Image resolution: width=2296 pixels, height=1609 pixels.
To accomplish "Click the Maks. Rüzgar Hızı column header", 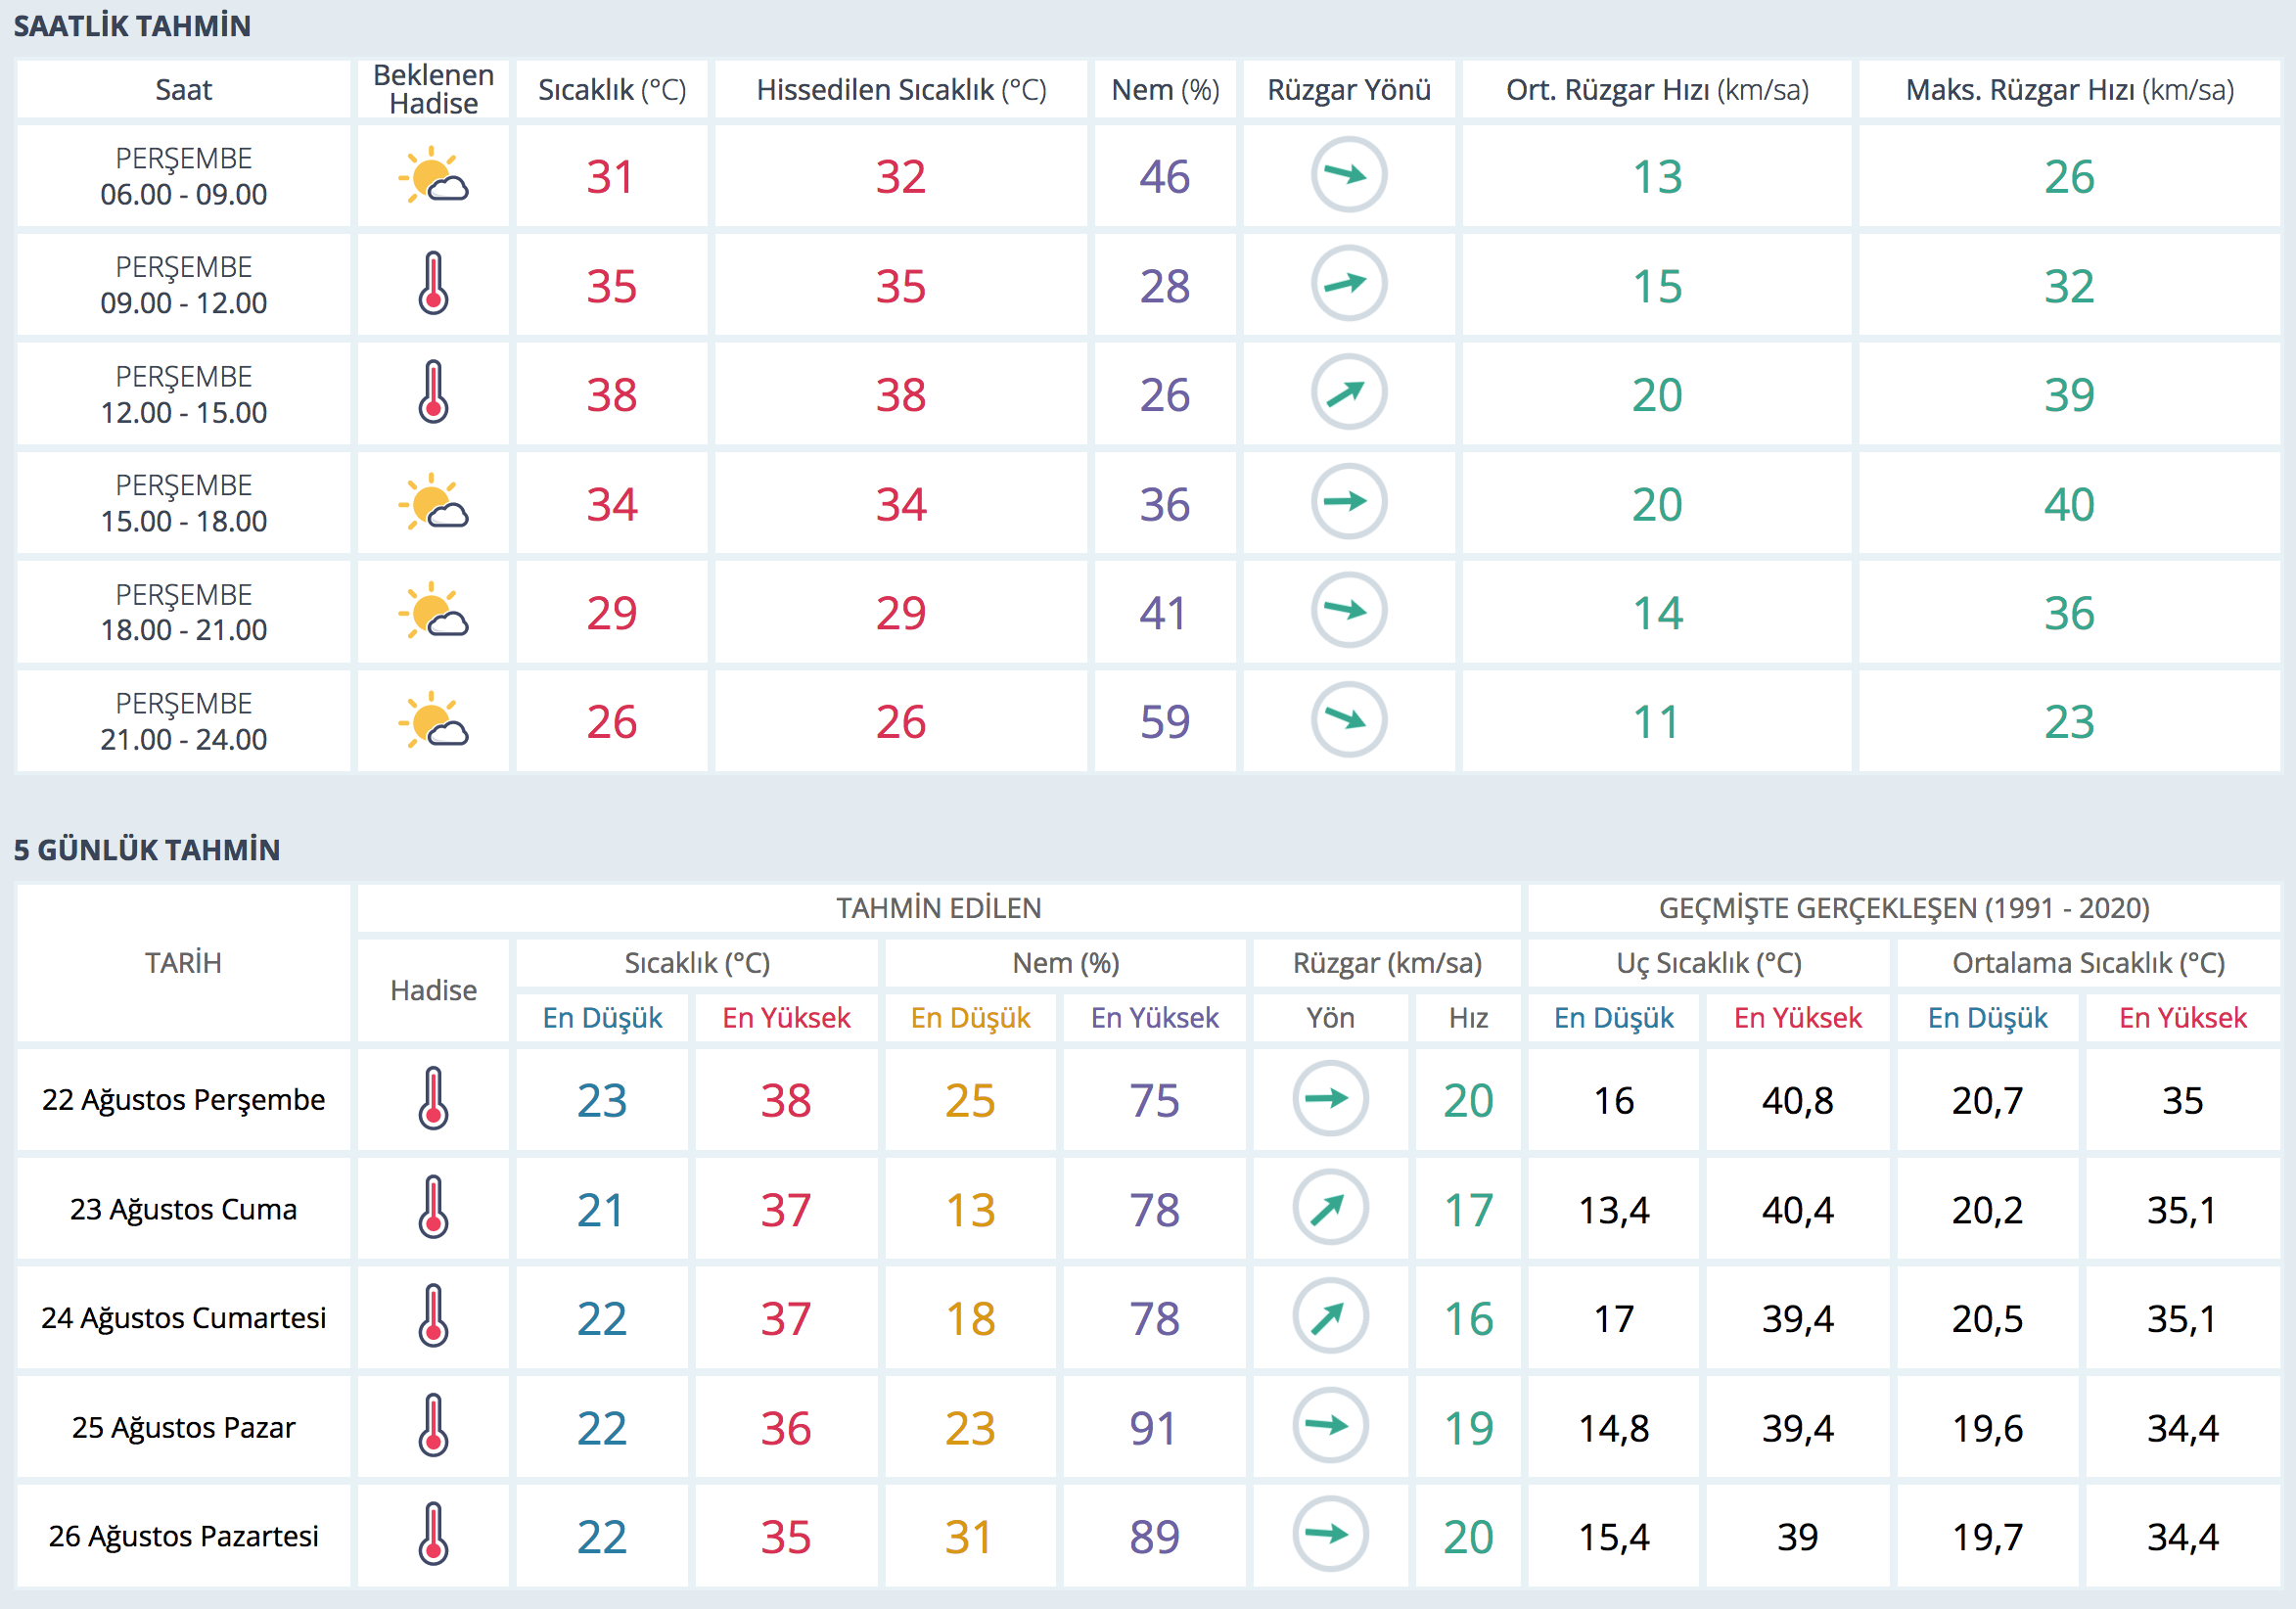I will pos(2069,90).
